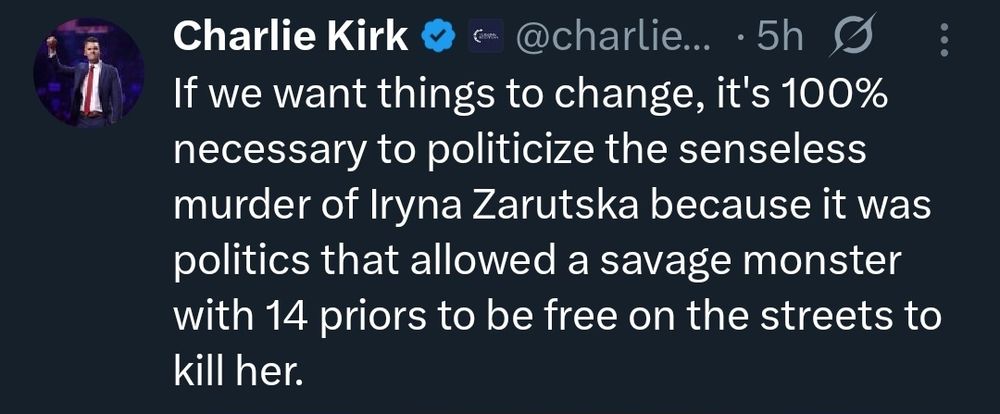Click the text "100%" in the tweet
Image resolution: width=1000 pixels, height=414 pixels.
coord(829,96)
